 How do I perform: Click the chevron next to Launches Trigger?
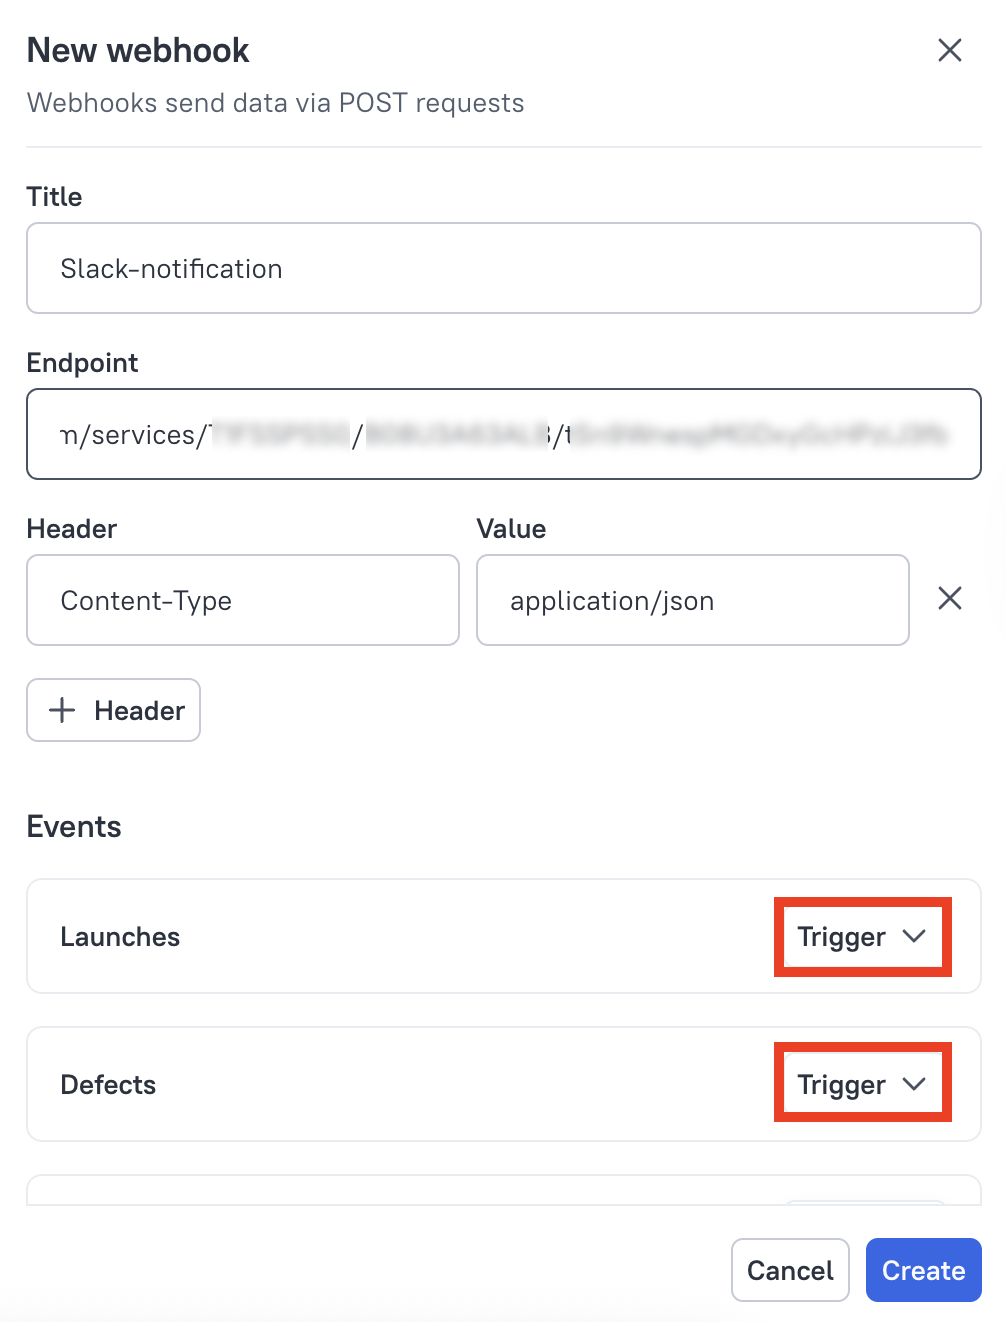click(x=913, y=937)
